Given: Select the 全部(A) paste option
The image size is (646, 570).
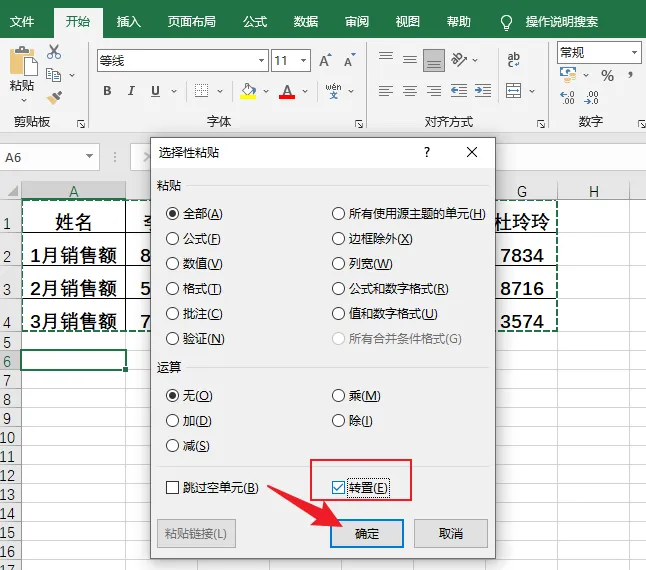Looking at the screenshot, I should (194, 213).
